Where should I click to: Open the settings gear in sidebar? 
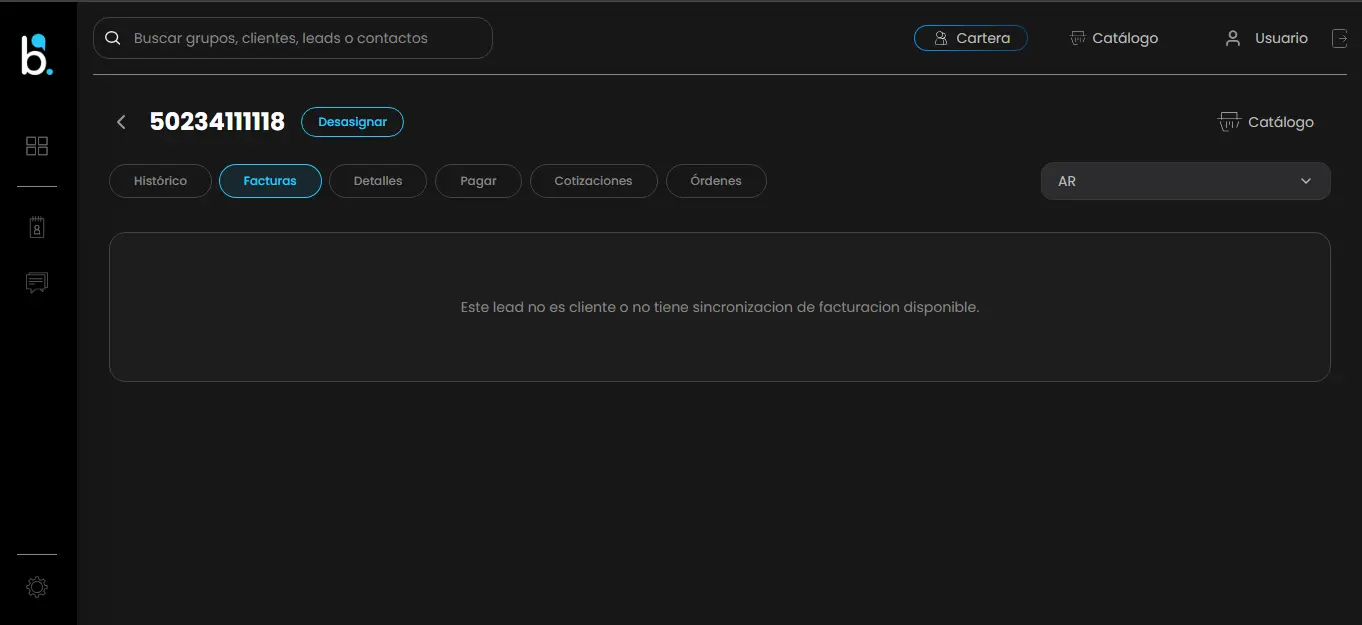(37, 587)
